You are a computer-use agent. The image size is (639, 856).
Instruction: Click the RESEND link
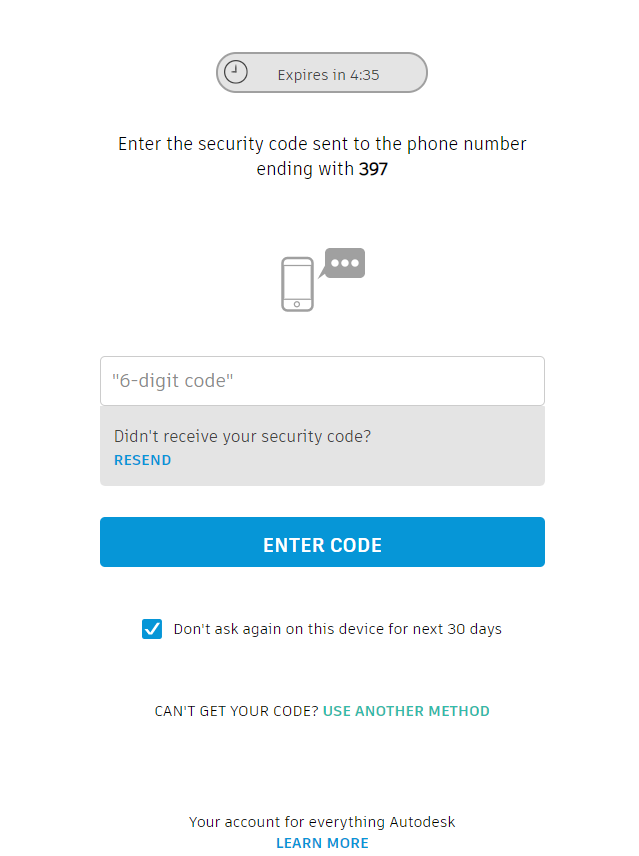tap(142, 460)
